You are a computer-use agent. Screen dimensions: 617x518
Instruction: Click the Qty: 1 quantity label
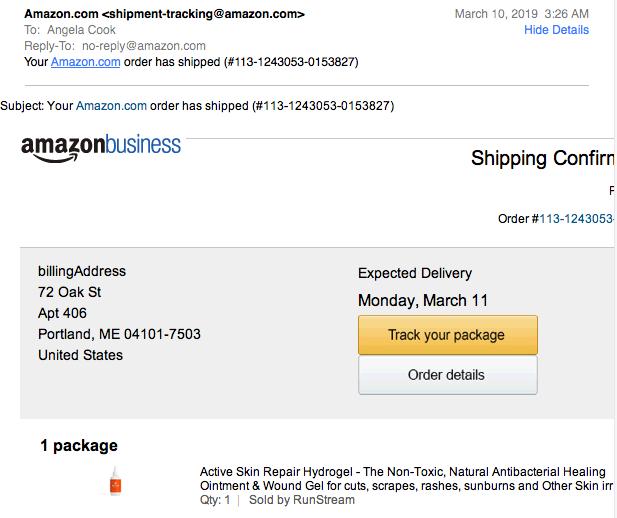point(215,500)
